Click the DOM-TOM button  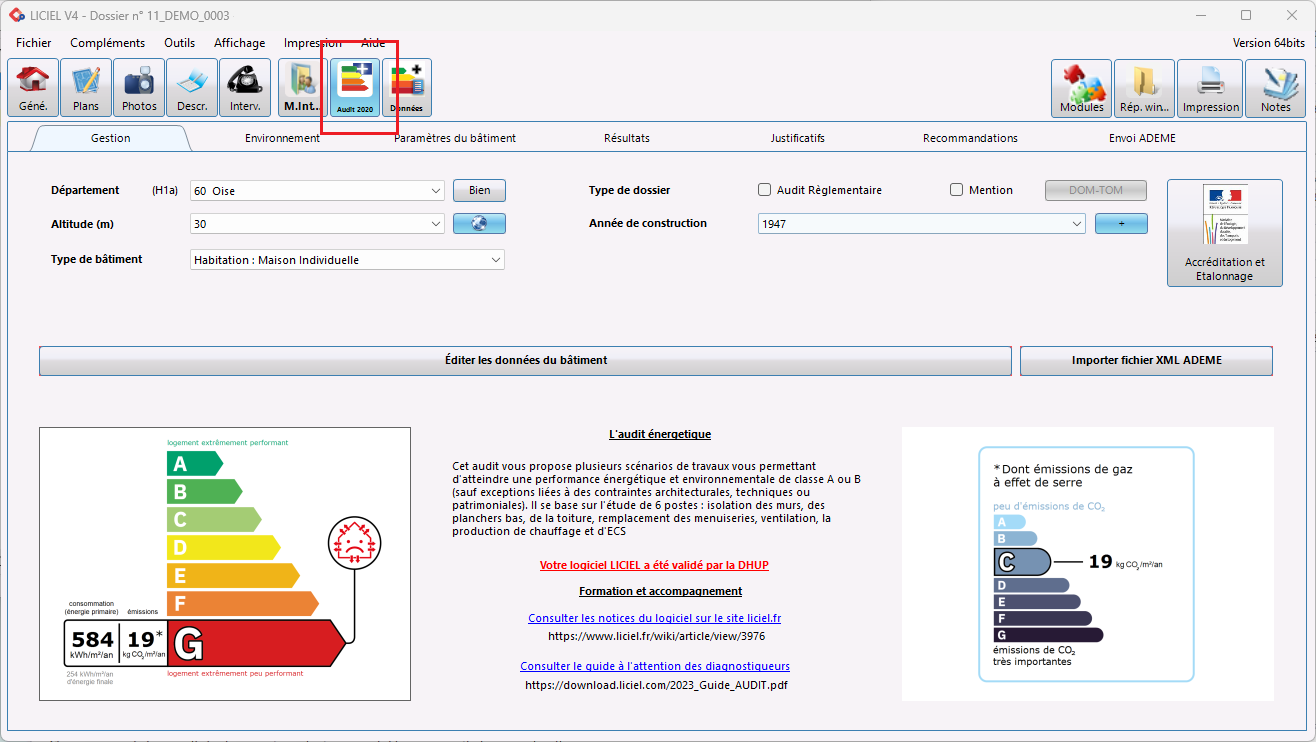[x=1096, y=190]
